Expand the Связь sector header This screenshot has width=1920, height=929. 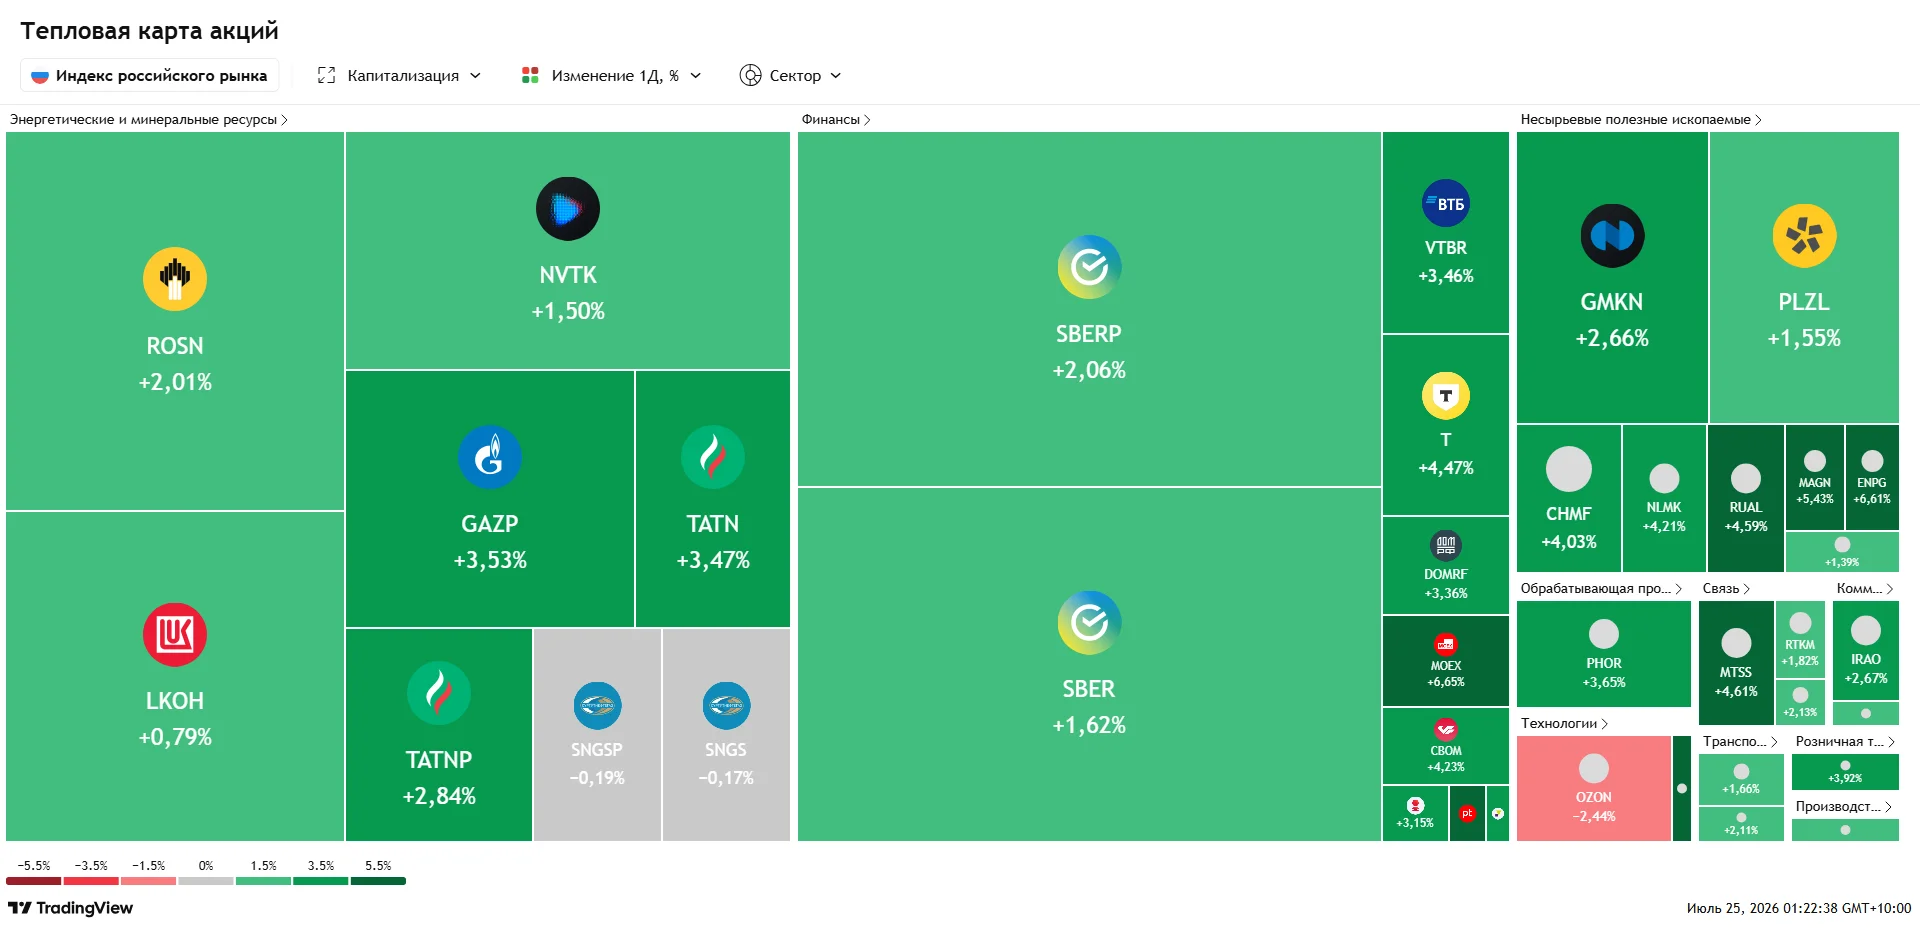tap(1726, 588)
